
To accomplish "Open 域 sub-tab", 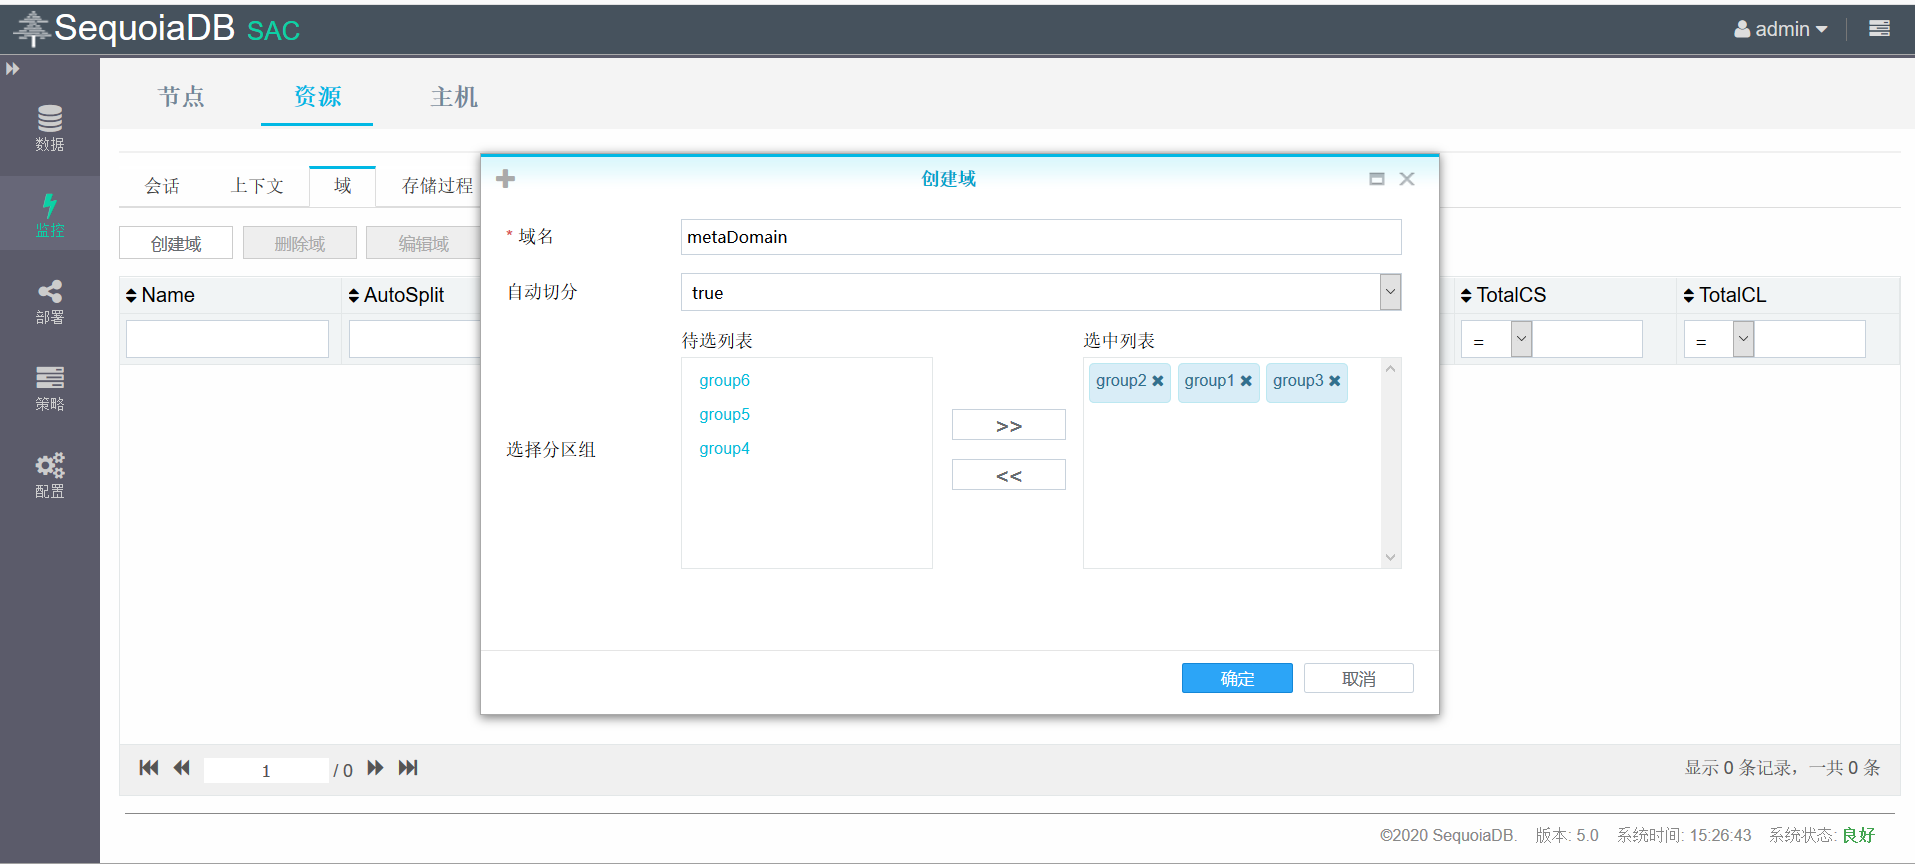I will pos(342,186).
